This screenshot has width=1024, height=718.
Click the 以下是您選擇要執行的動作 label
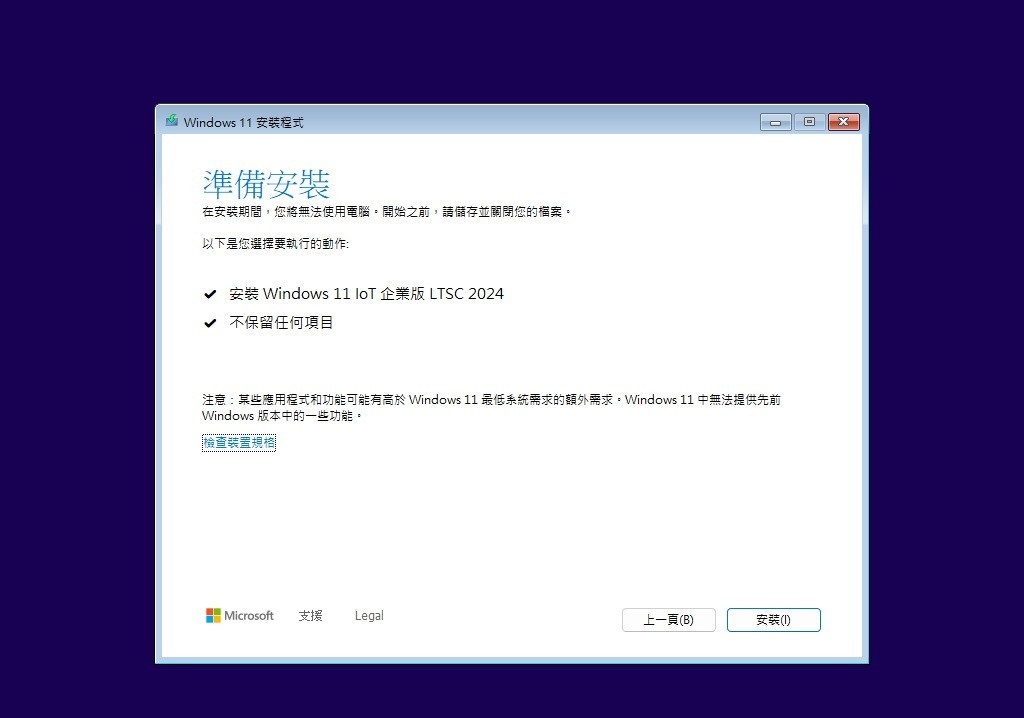276,244
